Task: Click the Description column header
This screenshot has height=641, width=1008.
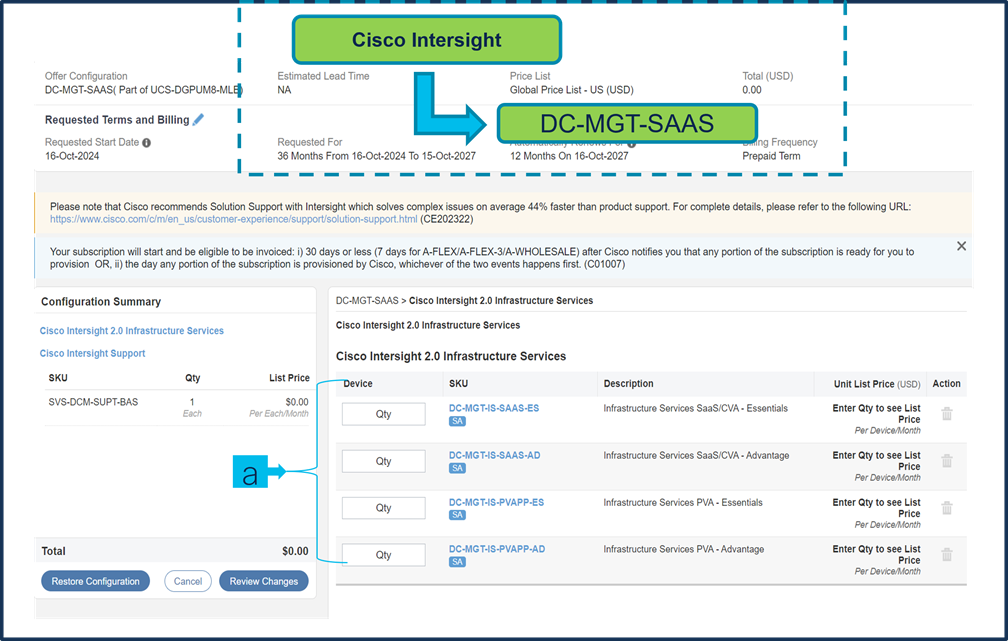Action: 628,384
